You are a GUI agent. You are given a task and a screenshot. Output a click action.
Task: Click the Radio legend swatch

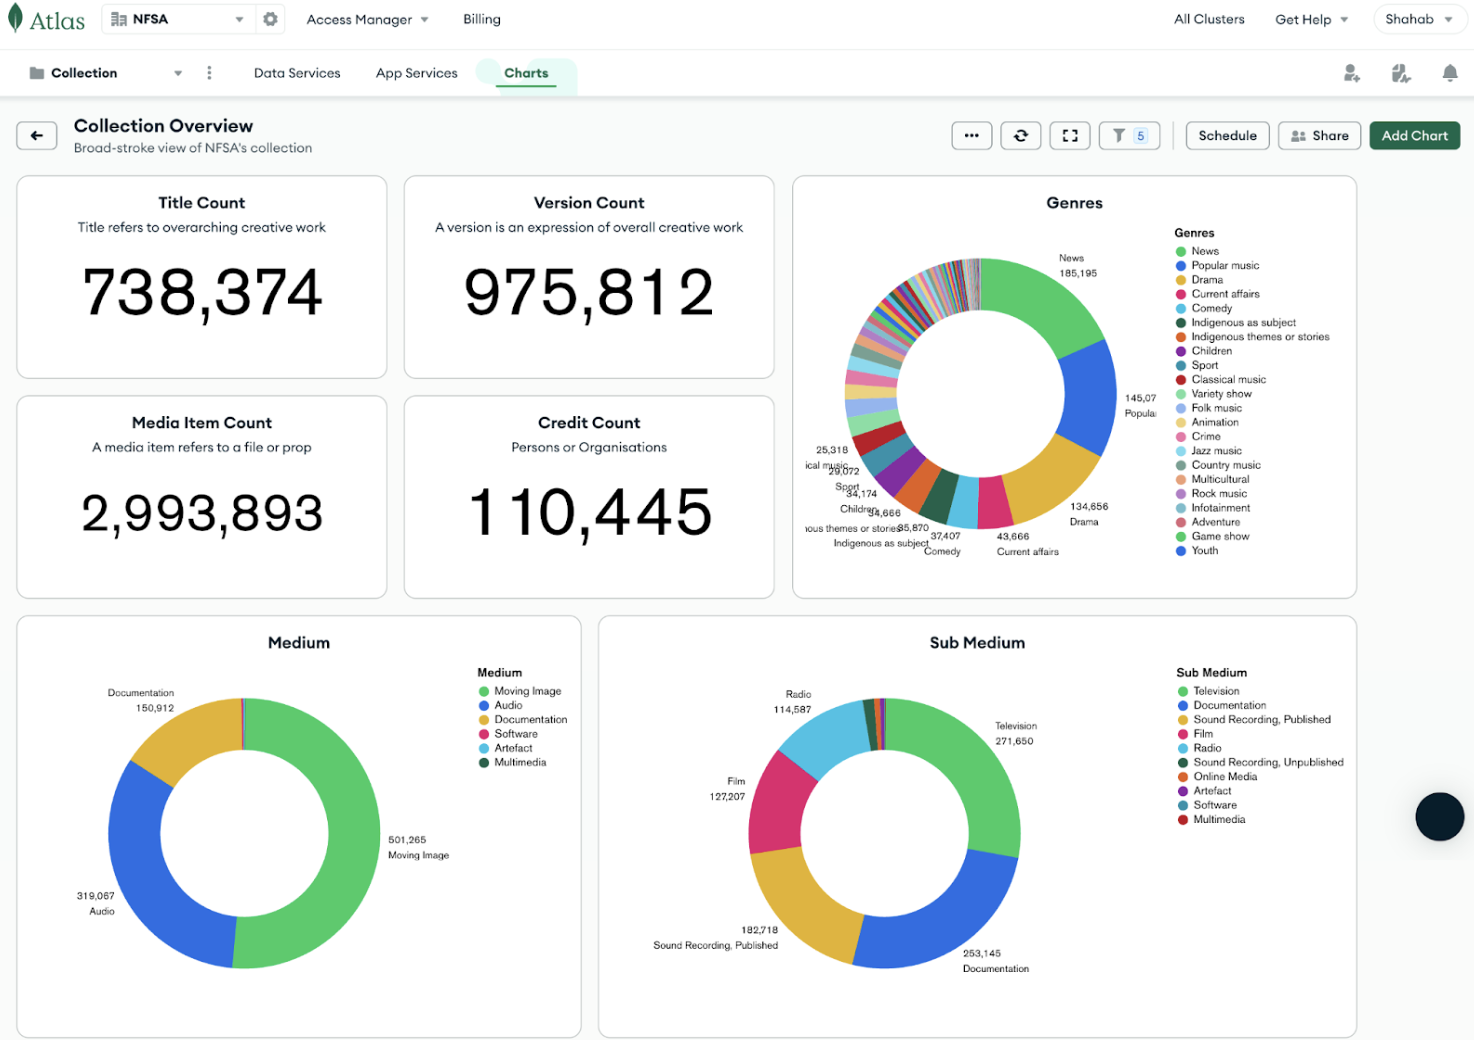(1183, 748)
